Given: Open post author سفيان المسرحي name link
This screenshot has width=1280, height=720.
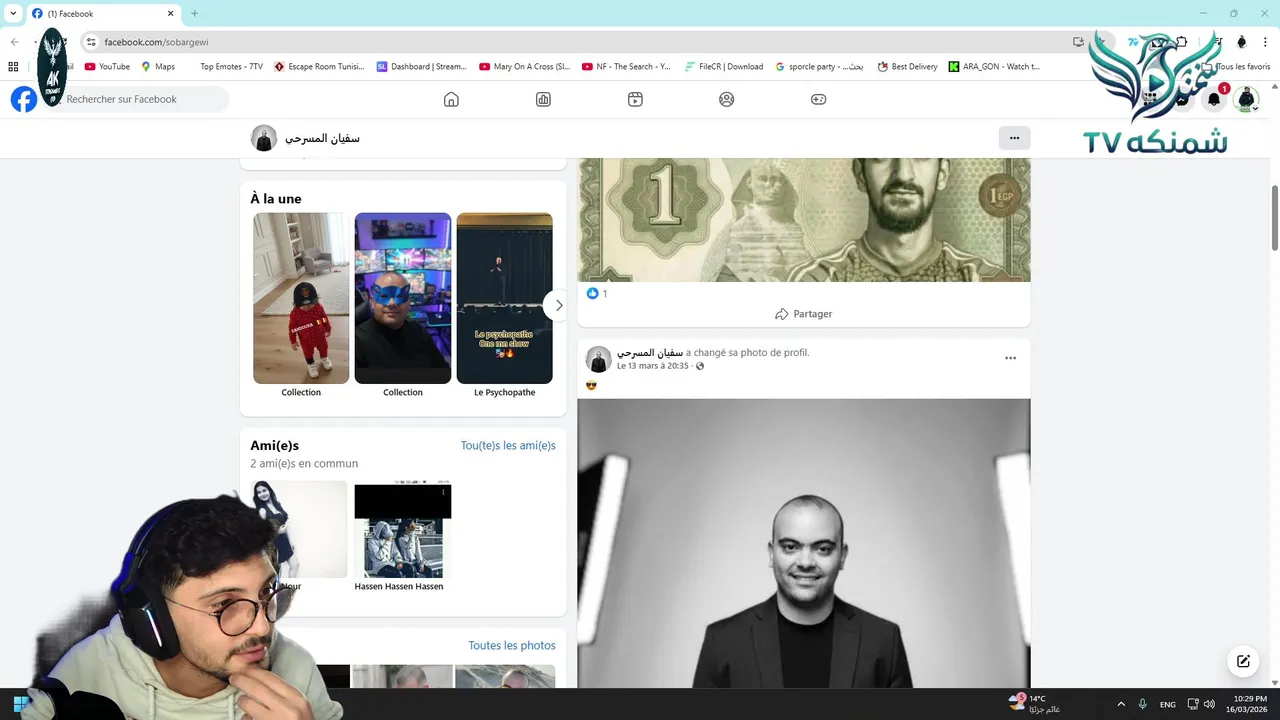Looking at the screenshot, I should 650,352.
